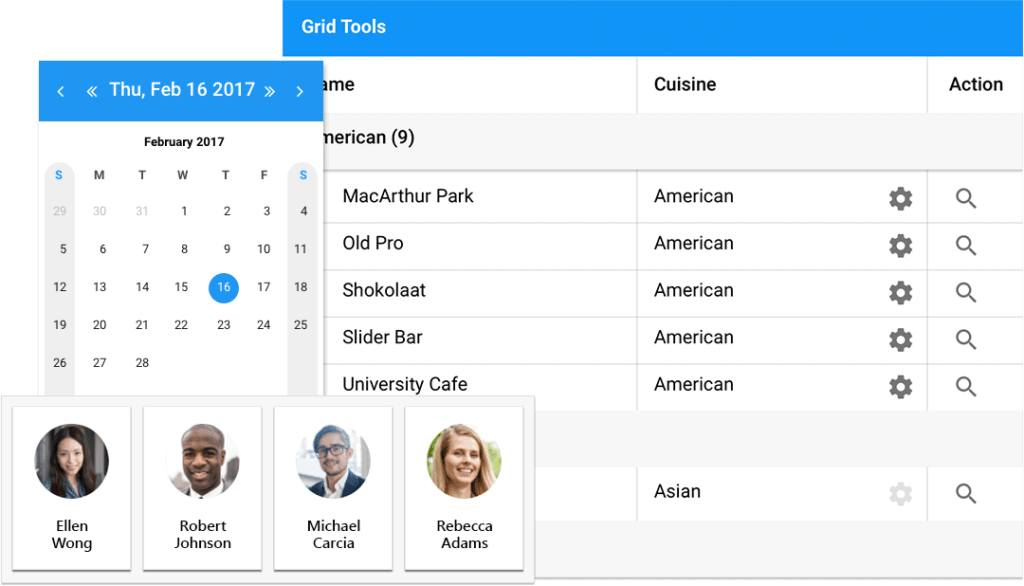Viewport: 1024px width, 586px height.
Task: Open Robert Johnson's profile card
Action: click(x=203, y=487)
